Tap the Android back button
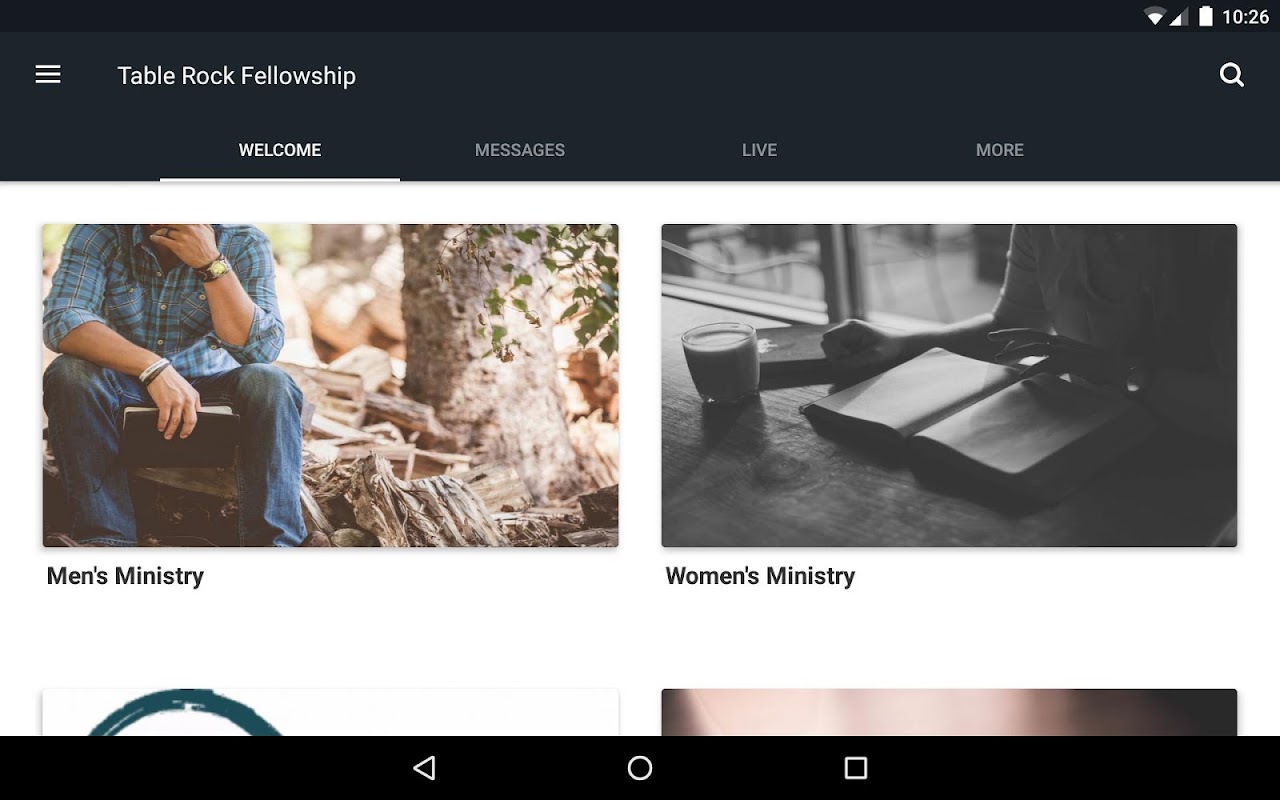Image resolution: width=1280 pixels, height=800 pixels. pyautogui.click(x=425, y=768)
